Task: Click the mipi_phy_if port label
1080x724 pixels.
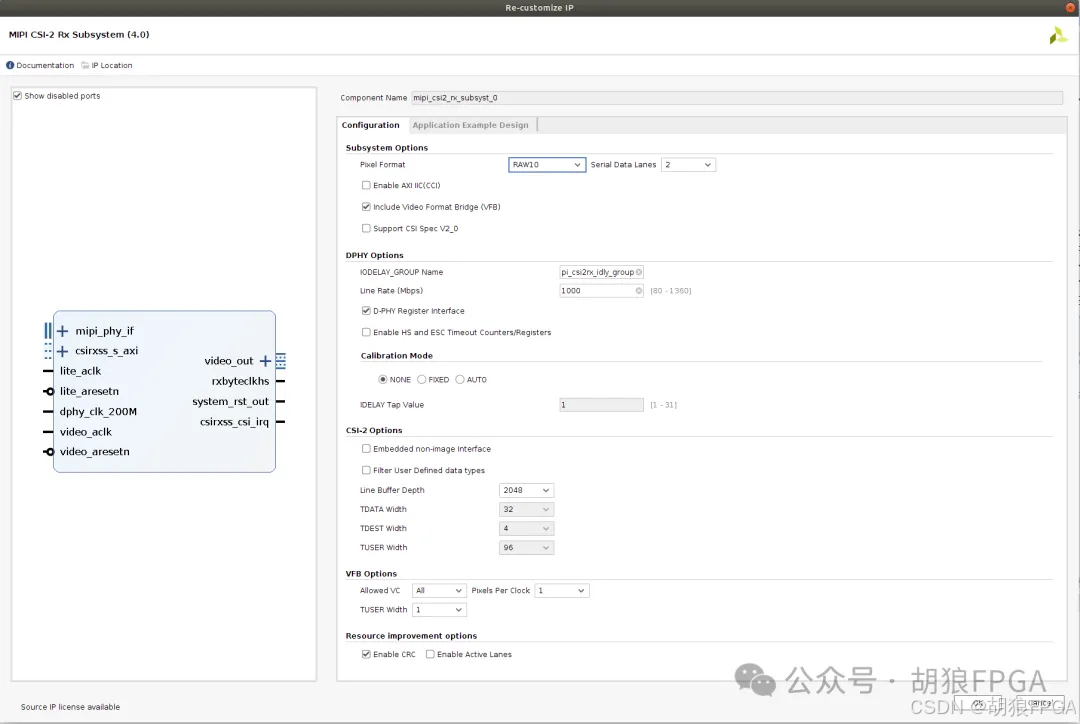Action: point(105,331)
